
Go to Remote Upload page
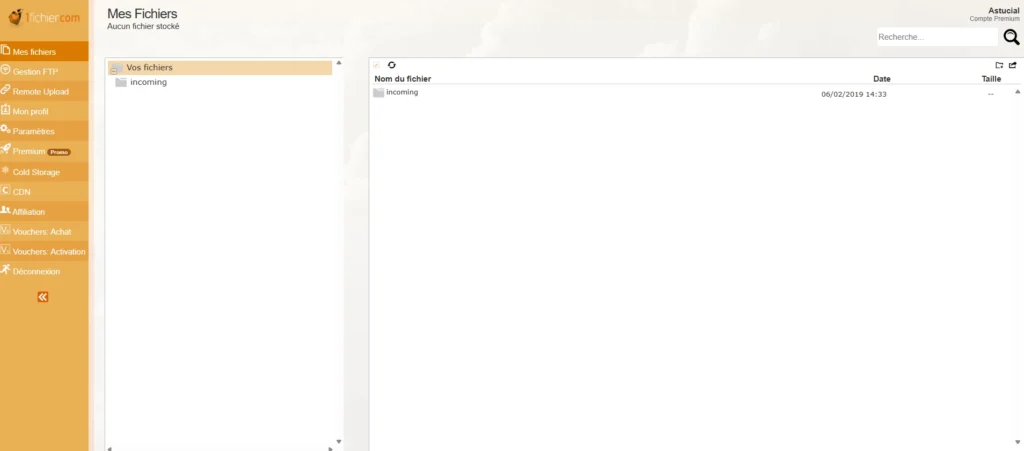tap(44, 91)
